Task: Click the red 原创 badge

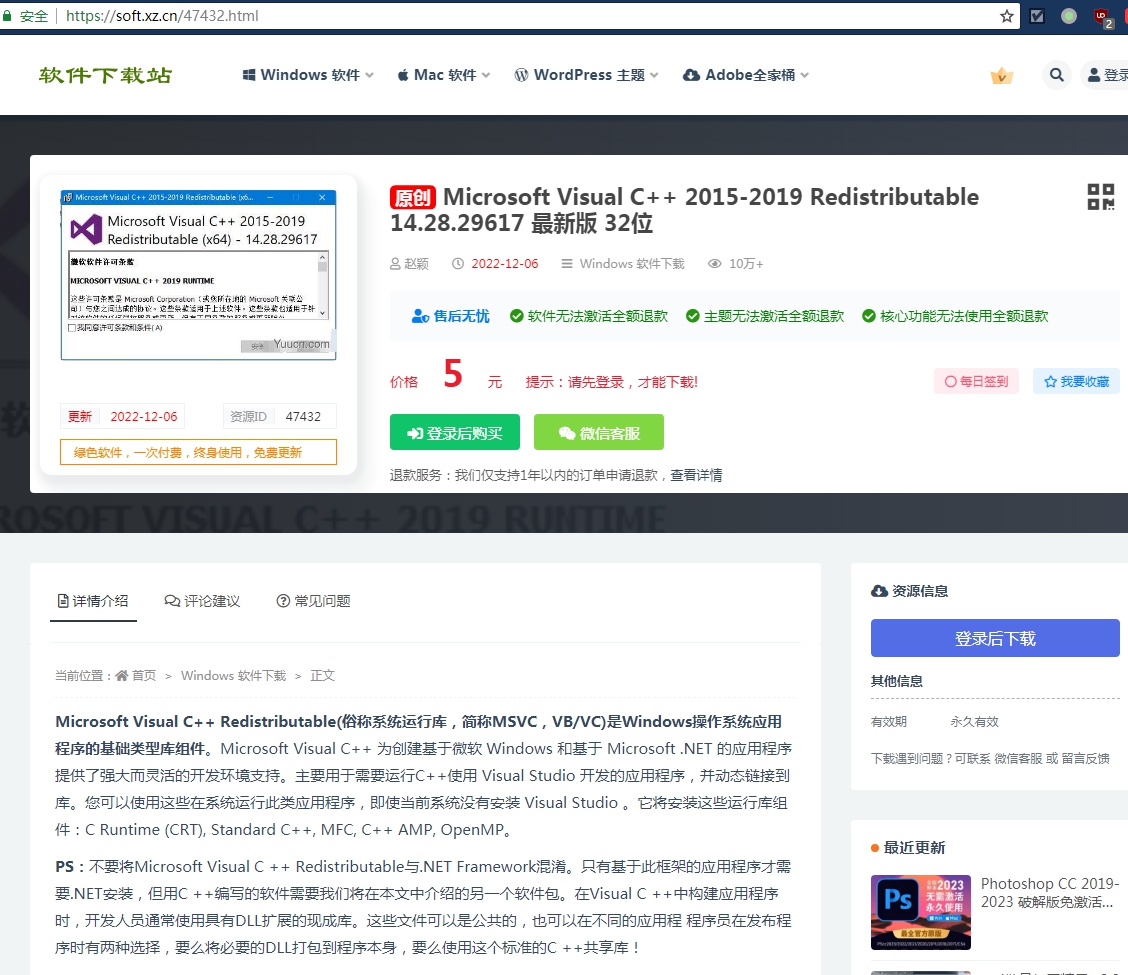Action: coord(413,197)
